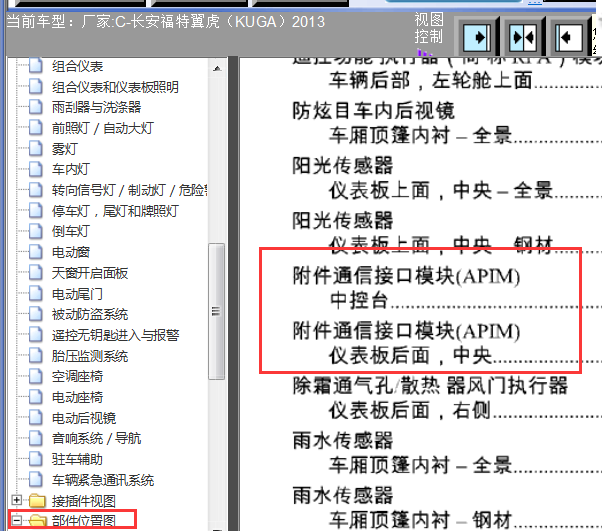The width and height of the screenshot is (602, 531).
Task: Open the 车辆紧急通讯系统 document icon
Action: coord(36,480)
